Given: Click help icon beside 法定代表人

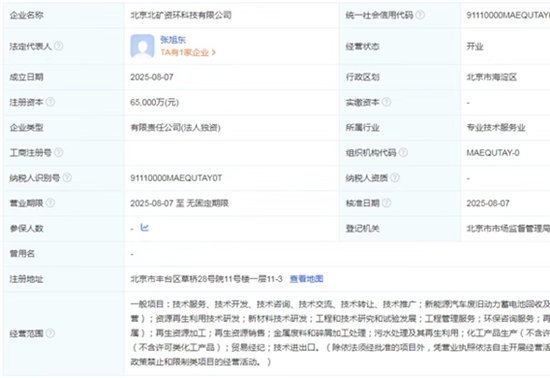Looking at the screenshot, I should pos(59,46).
